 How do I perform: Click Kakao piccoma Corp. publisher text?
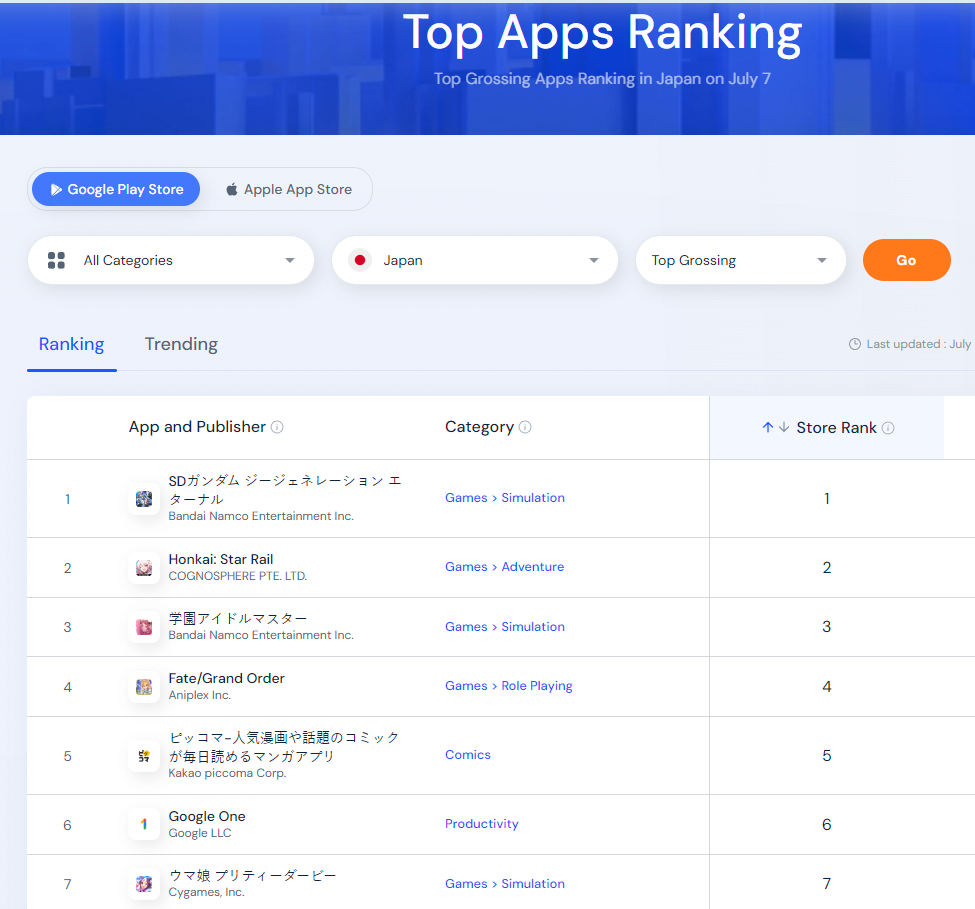(228, 773)
